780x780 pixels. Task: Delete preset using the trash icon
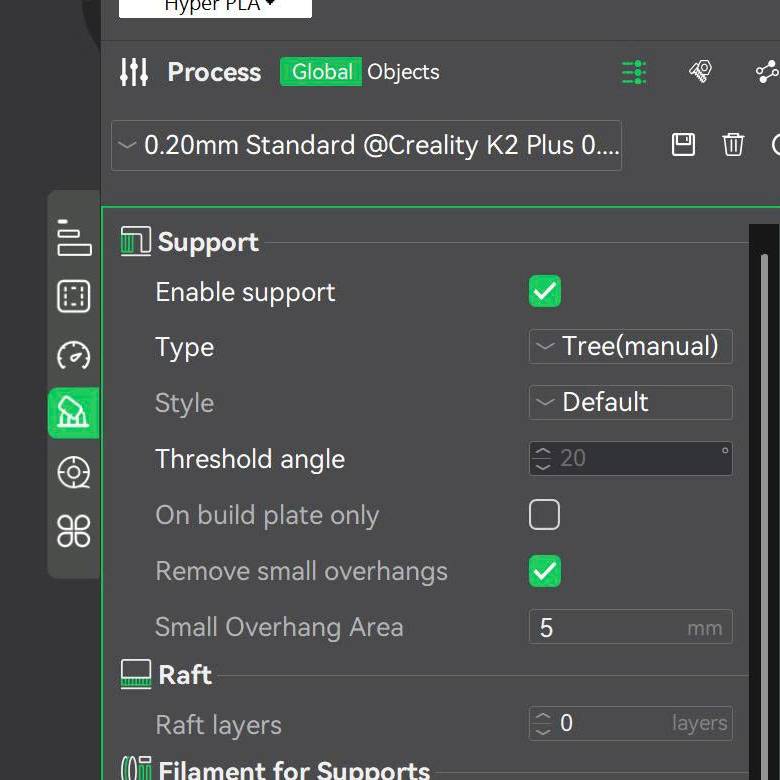point(733,145)
